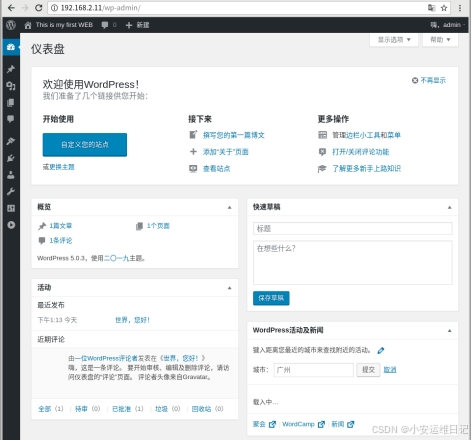Click the 城市 city input field

[x=313, y=370]
